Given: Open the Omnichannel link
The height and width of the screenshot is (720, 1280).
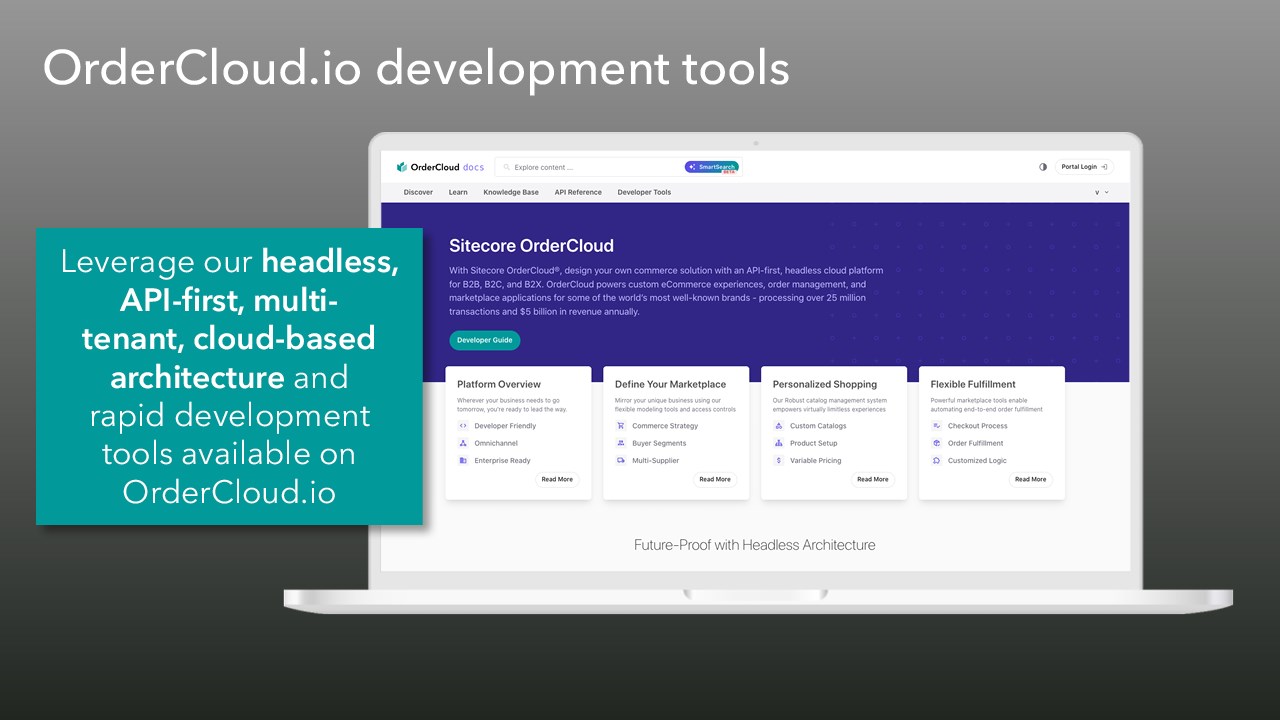Looking at the screenshot, I should point(496,443).
